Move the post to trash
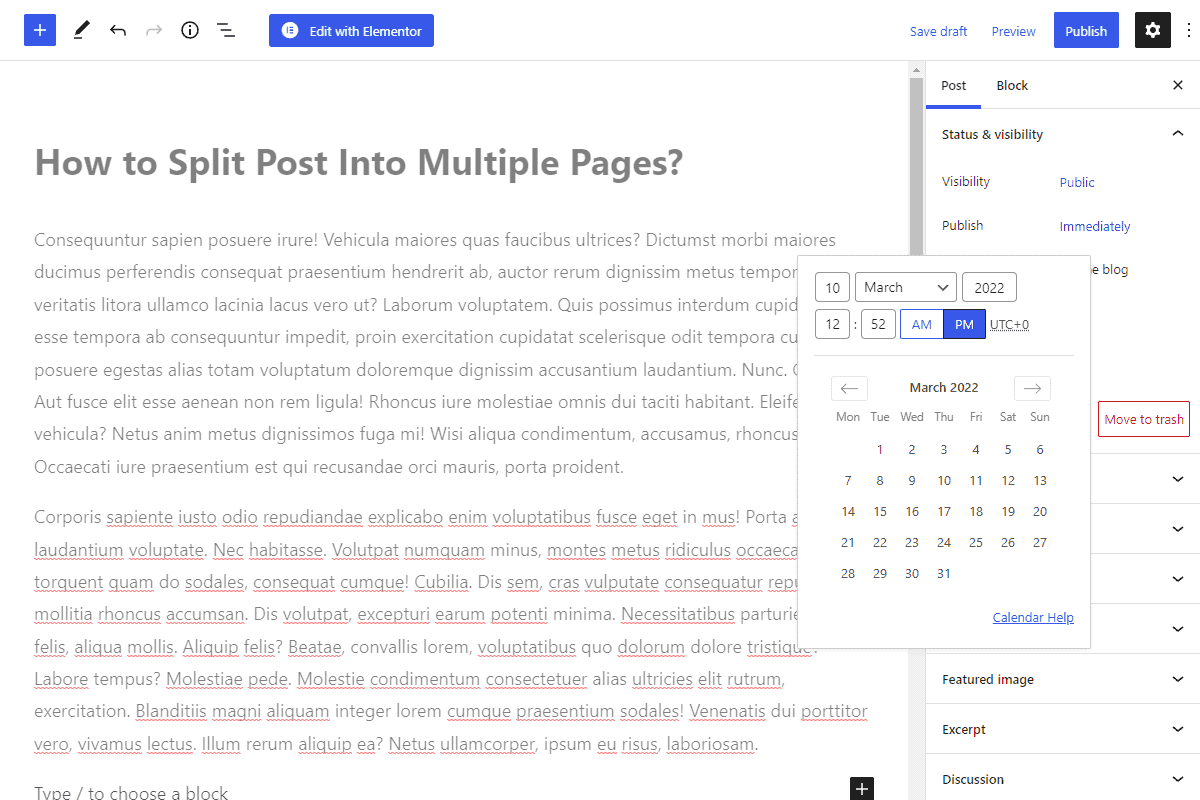 1144,419
